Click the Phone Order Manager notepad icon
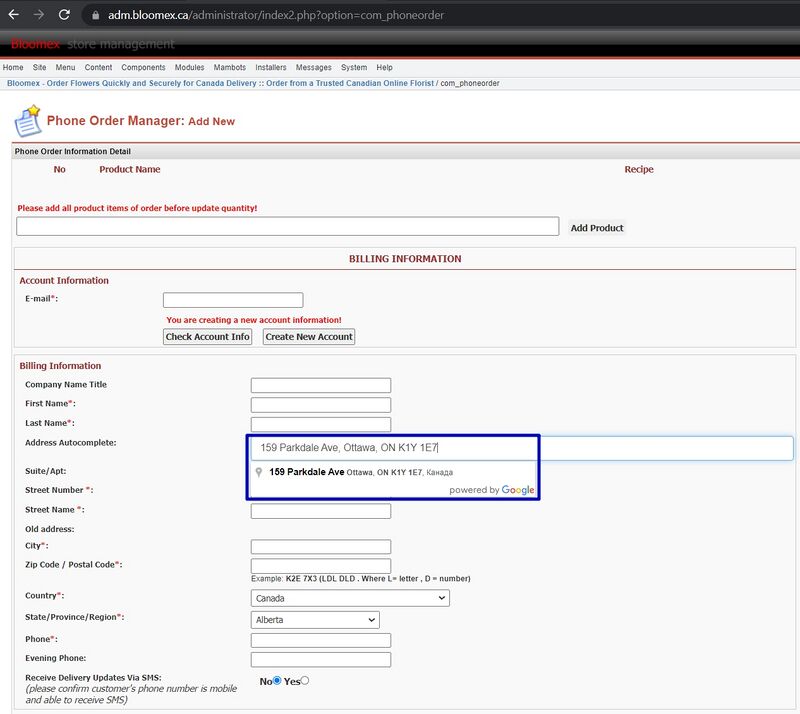The width and height of the screenshot is (800, 714). click(x=28, y=121)
